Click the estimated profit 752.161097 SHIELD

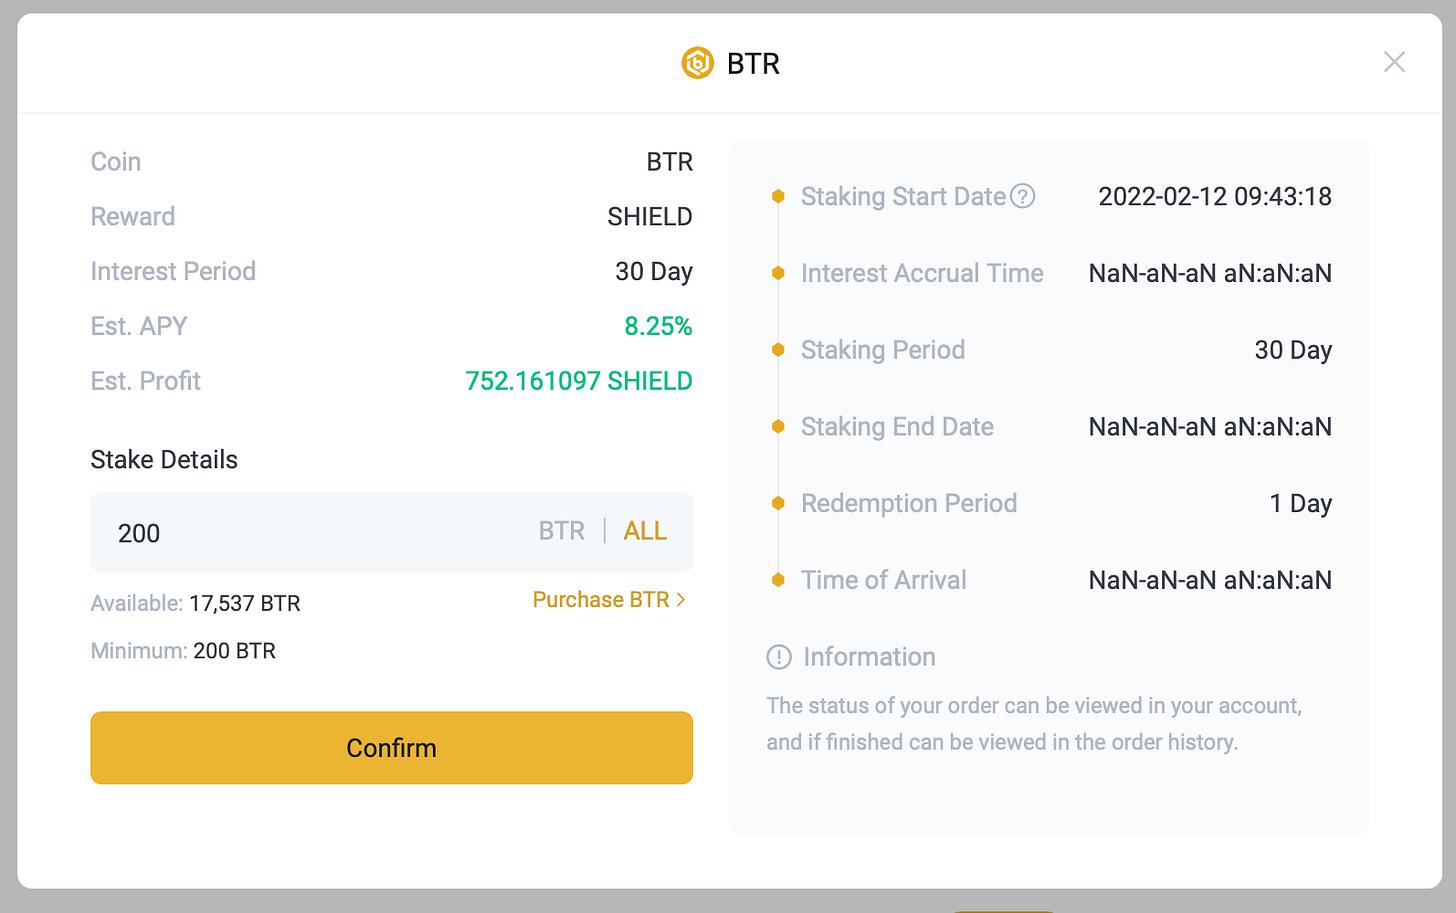pos(579,381)
